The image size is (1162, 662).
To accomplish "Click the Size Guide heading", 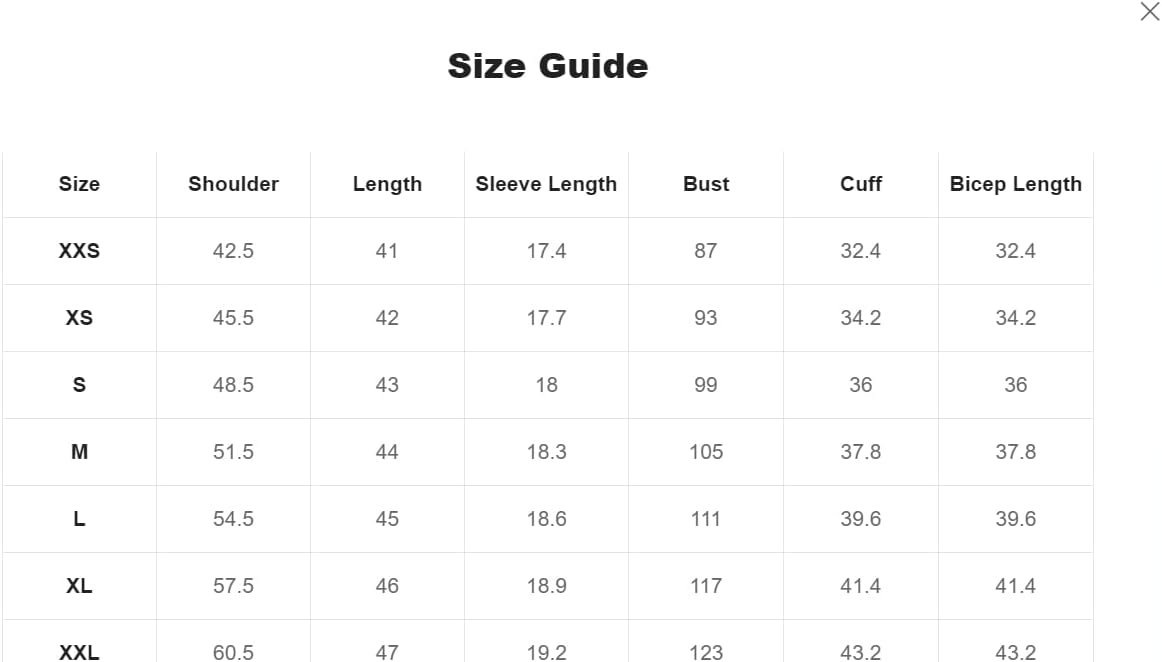I will 548,66.
